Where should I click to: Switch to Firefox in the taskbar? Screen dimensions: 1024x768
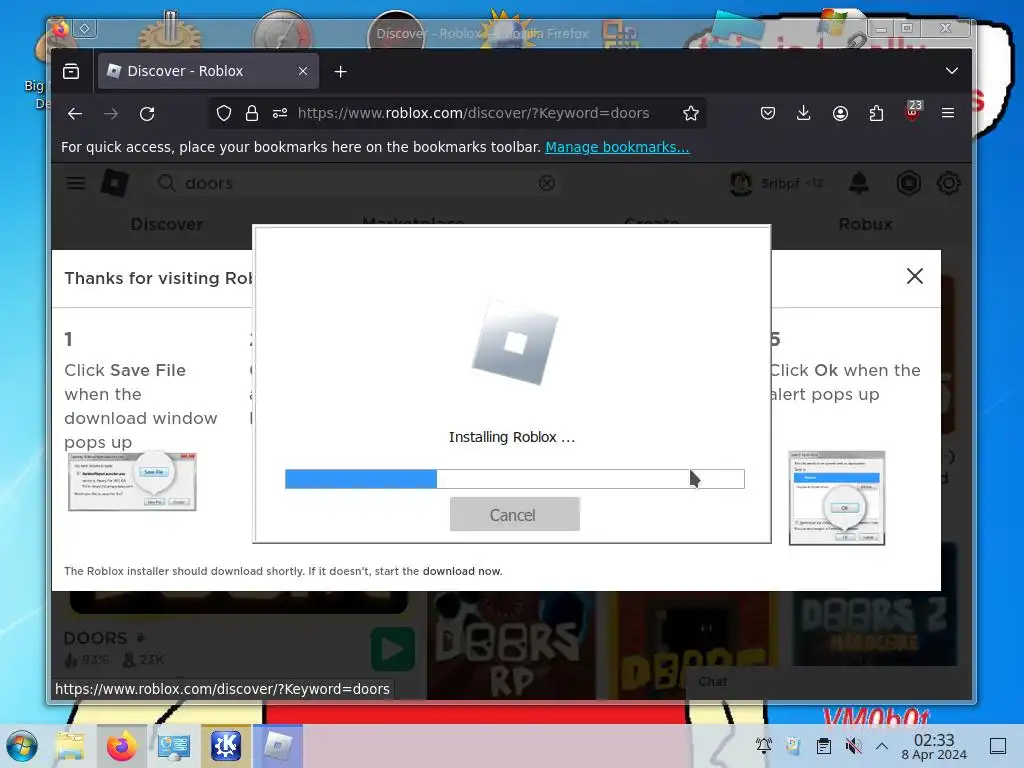[122, 746]
